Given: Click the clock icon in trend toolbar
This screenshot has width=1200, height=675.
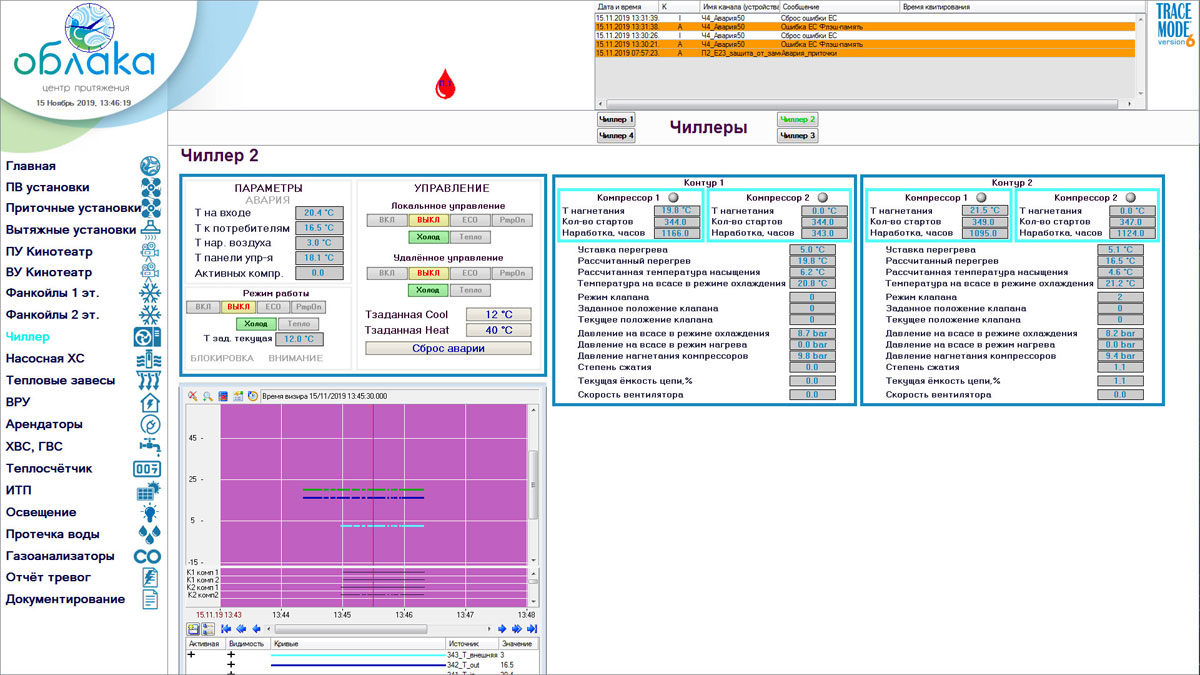Looking at the screenshot, I should click(x=253, y=396).
